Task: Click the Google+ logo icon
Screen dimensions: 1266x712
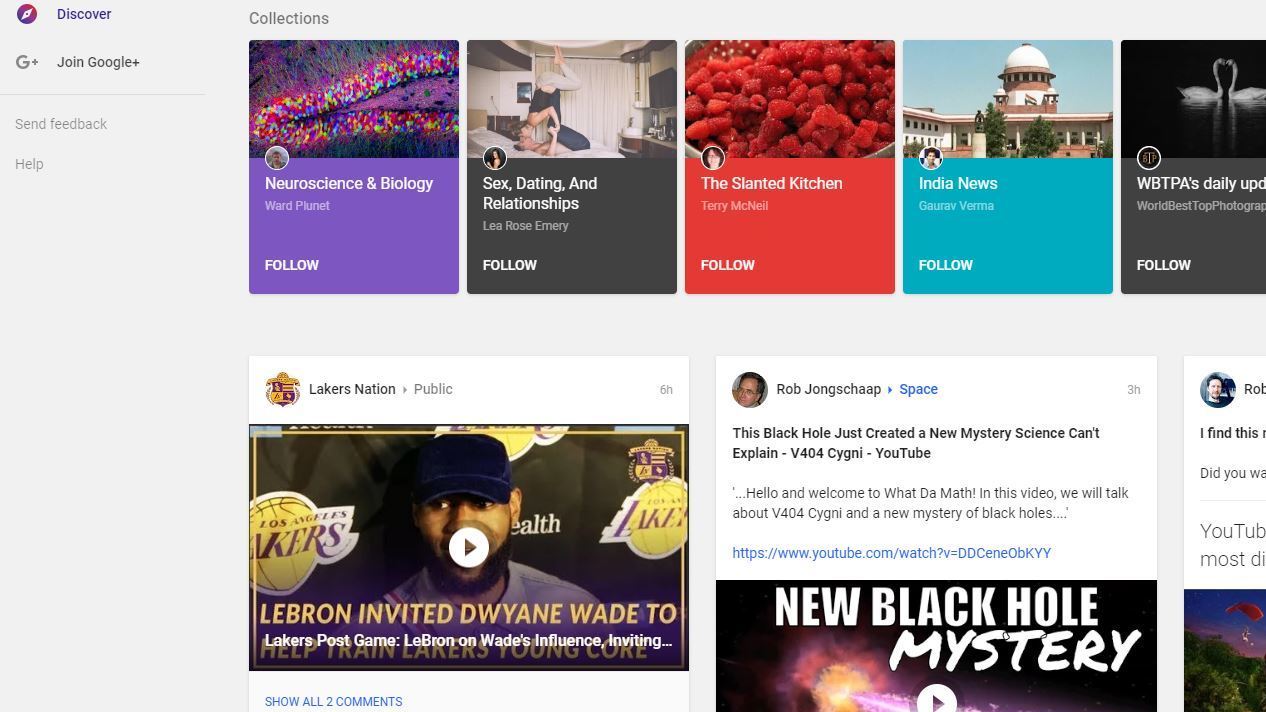Action: [x=27, y=62]
